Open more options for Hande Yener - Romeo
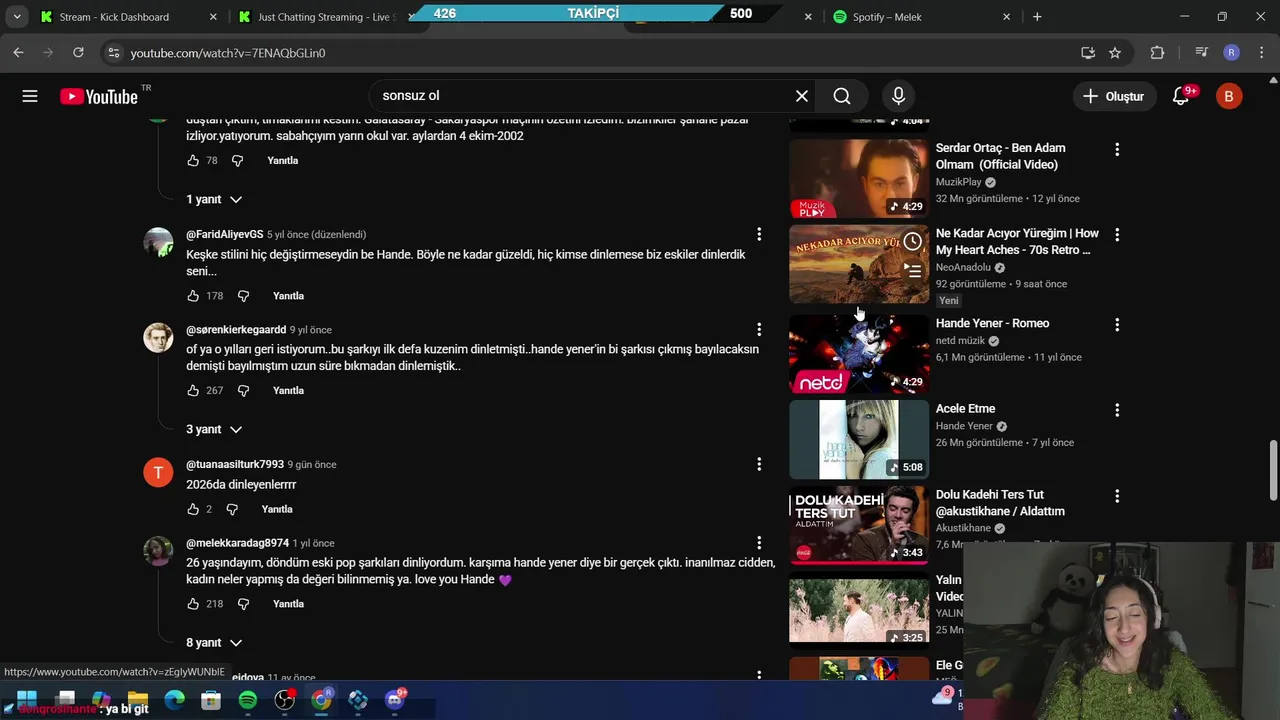 pyautogui.click(x=1117, y=325)
